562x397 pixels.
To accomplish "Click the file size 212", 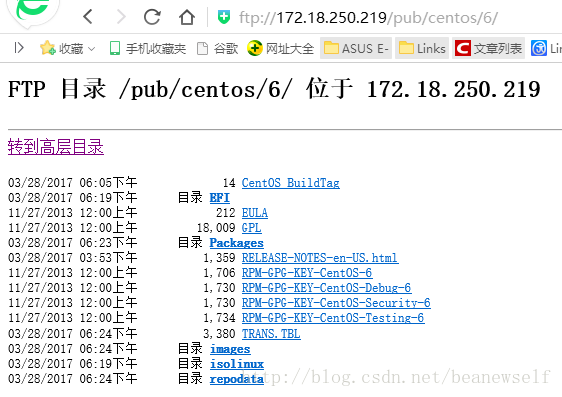I will (225, 213).
